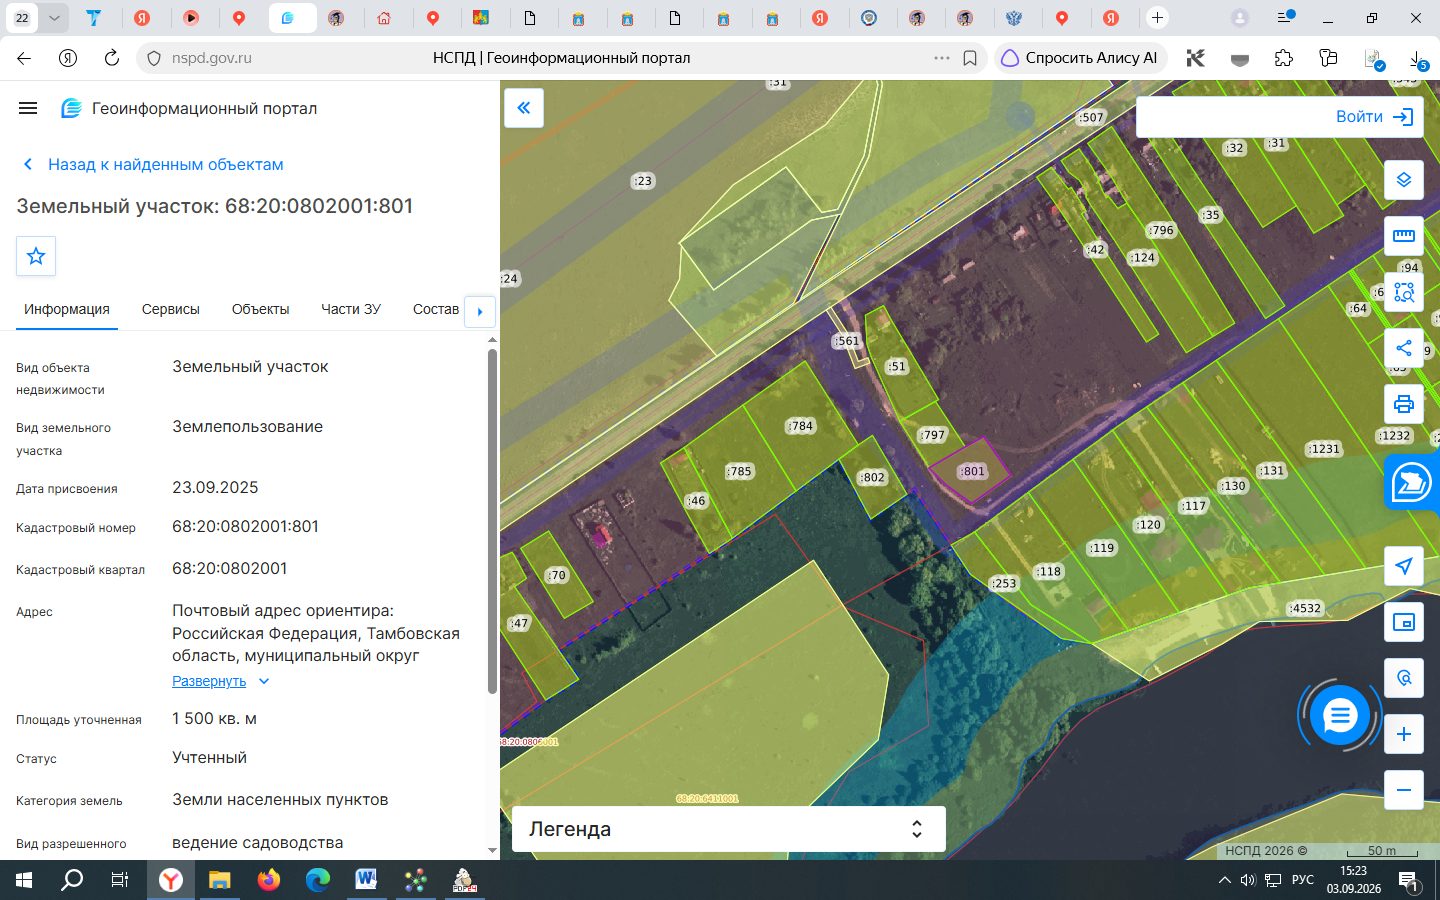Select the ruler measurement tool
The image size is (1440, 900).
click(x=1404, y=236)
